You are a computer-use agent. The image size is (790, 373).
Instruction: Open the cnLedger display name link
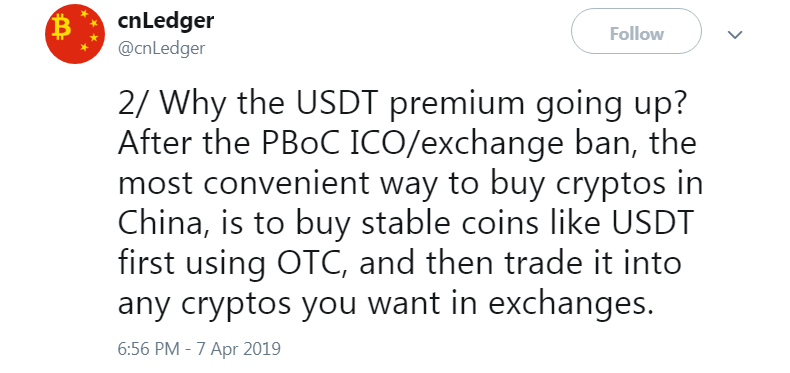coord(166,21)
